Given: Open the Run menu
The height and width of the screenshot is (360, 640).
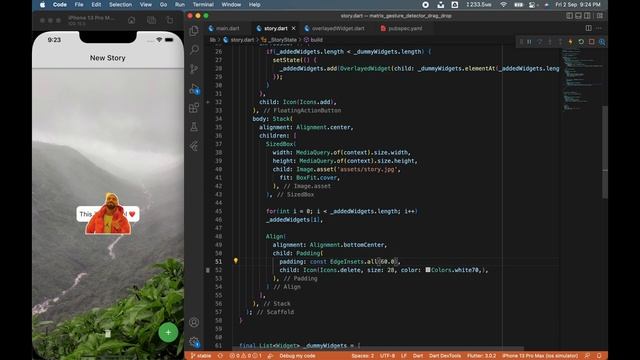Looking at the screenshot, I should [x=180, y=4].
